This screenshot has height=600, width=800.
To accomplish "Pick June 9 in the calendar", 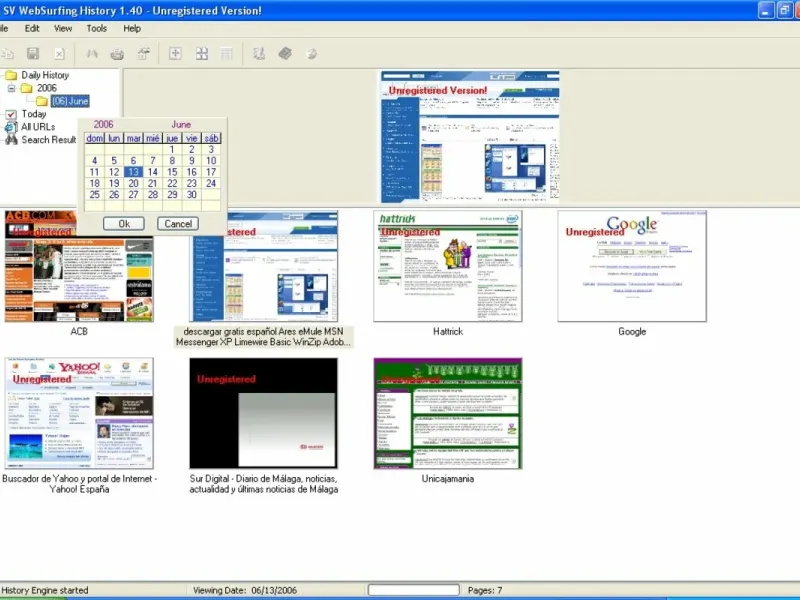I will coord(191,161).
